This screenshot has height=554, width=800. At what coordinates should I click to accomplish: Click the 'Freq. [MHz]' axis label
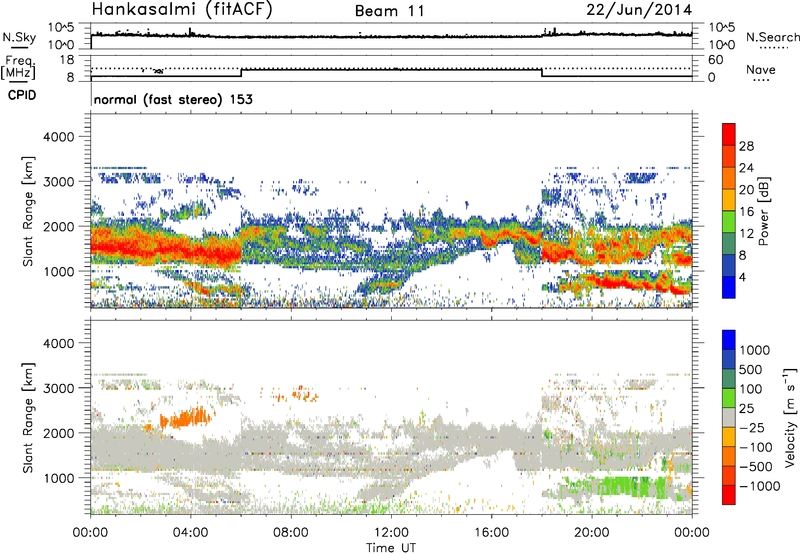[x=18, y=67]
